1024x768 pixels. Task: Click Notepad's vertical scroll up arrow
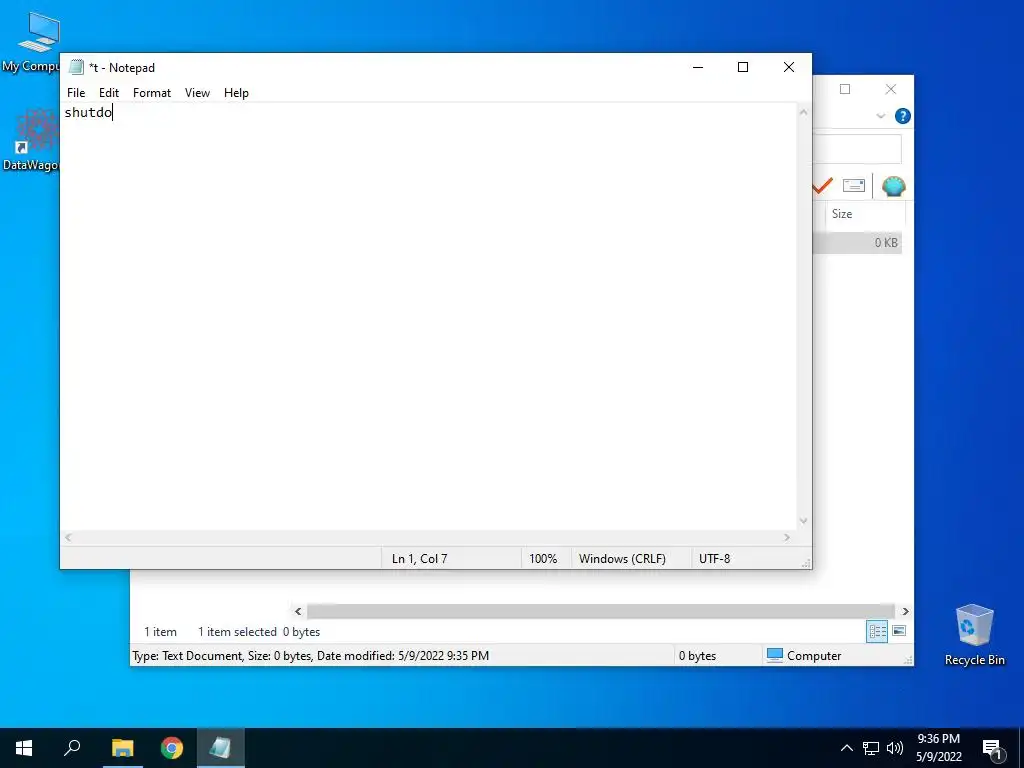[803, 112]
